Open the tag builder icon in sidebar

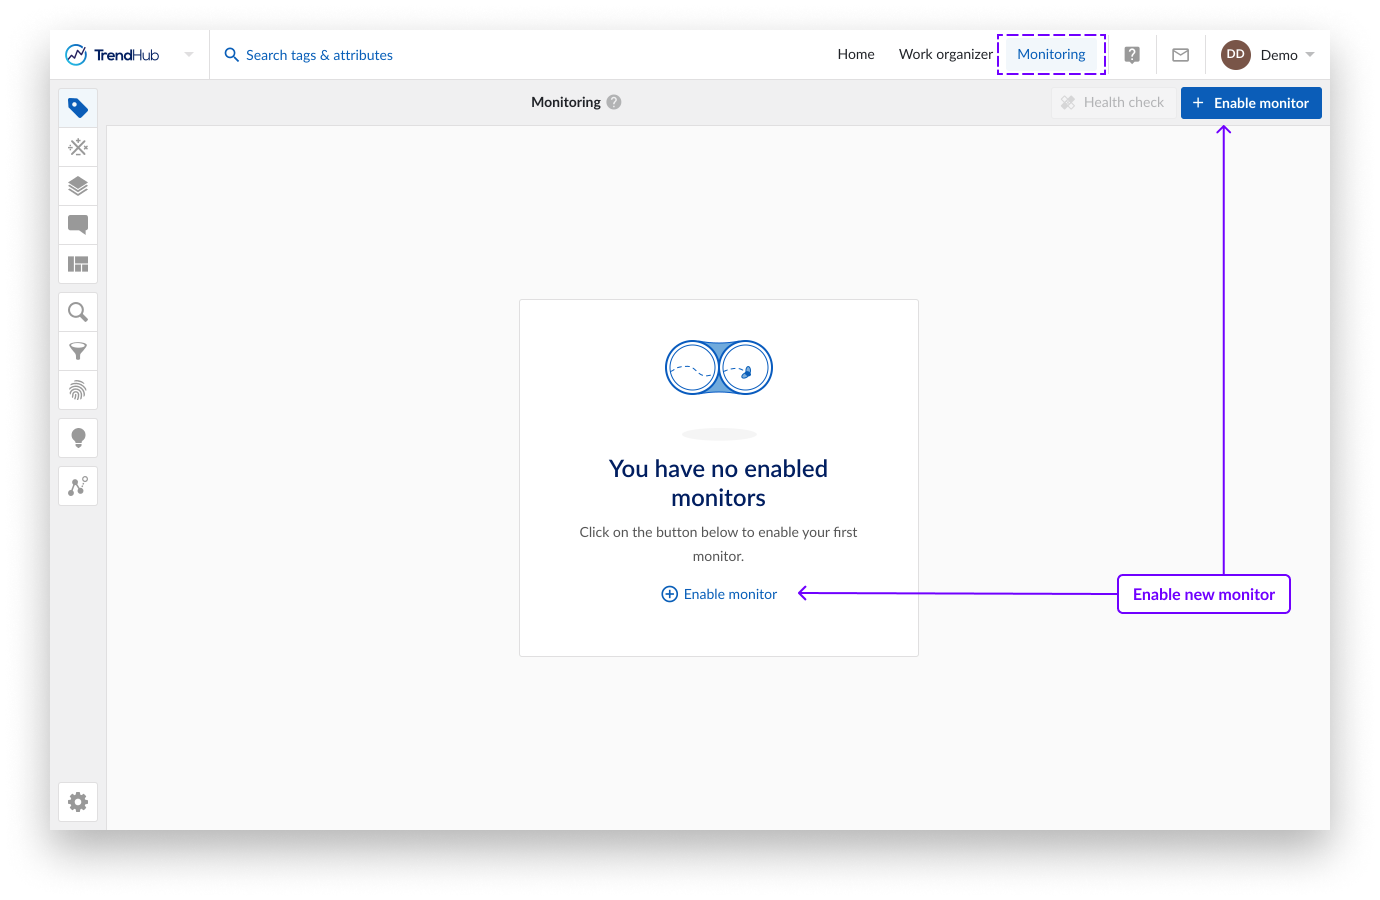[x=78, y=108]
